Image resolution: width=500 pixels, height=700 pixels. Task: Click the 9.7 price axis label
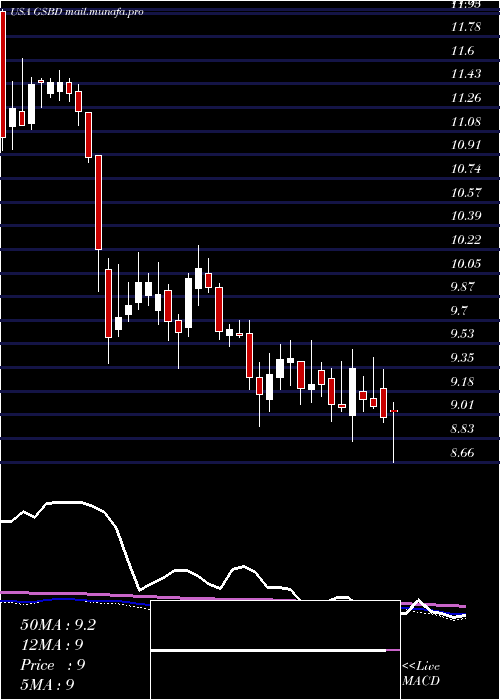(x=459, y=310)
